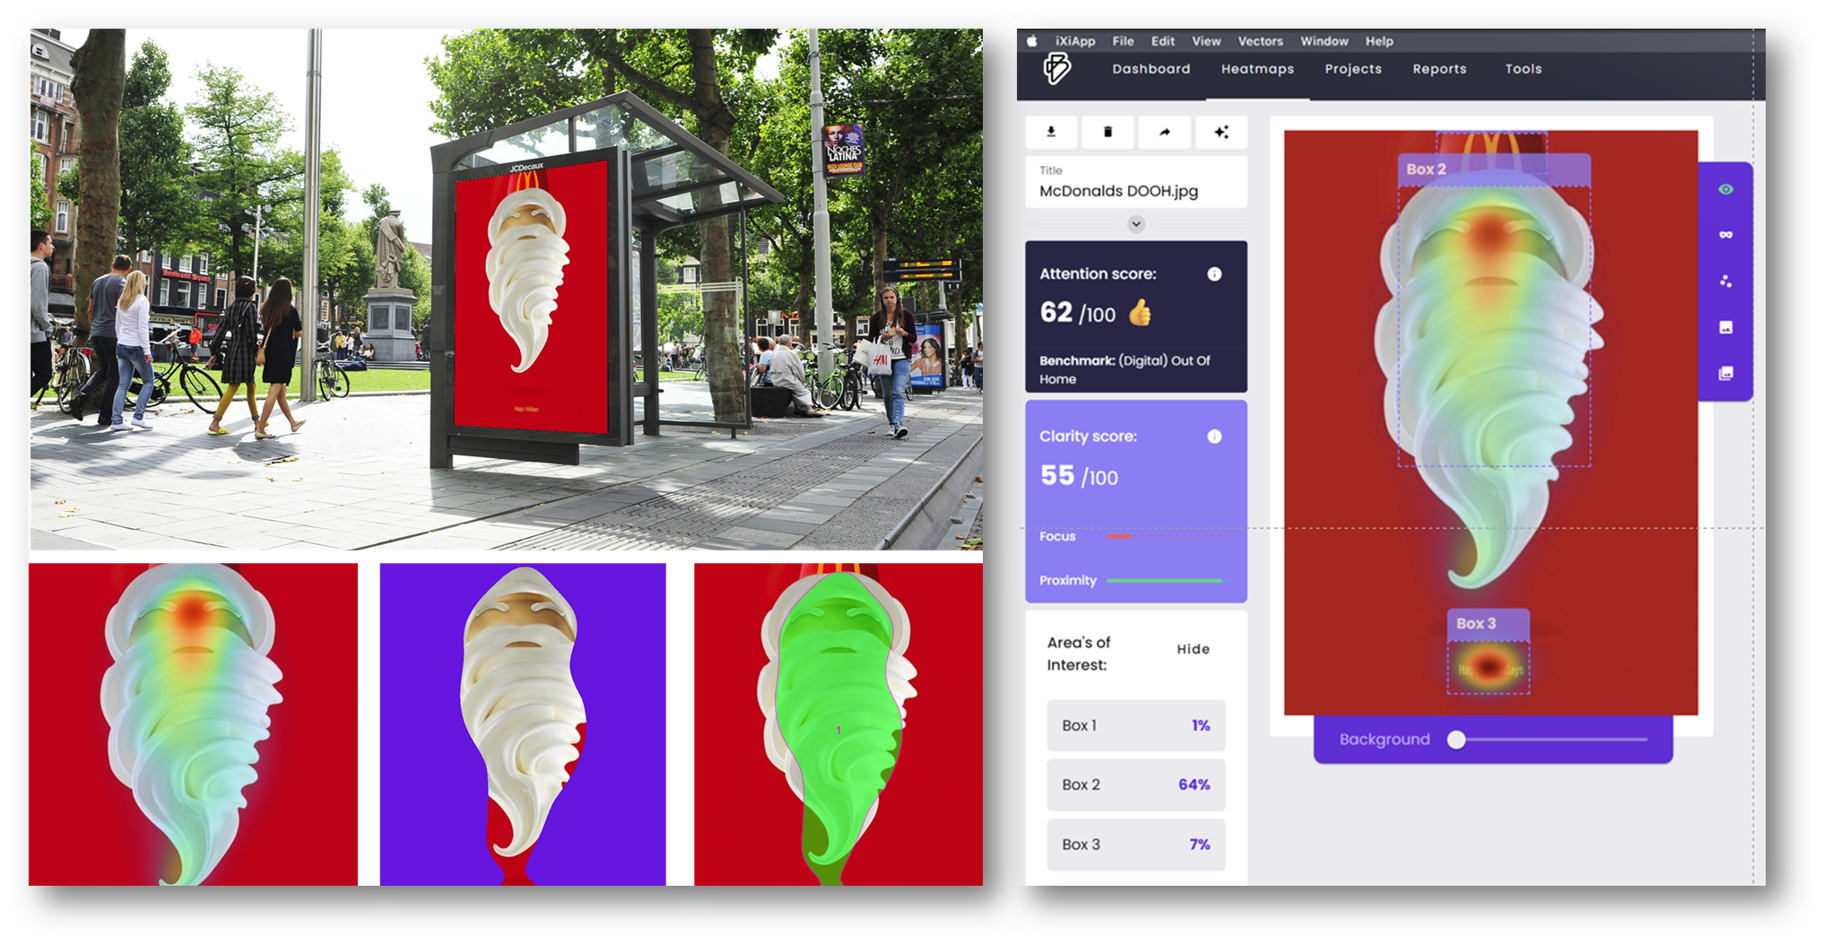Viewport: 1824px width, 944px height.
Task: Go to the Dashboard tab
Action: coord(1151,69)
